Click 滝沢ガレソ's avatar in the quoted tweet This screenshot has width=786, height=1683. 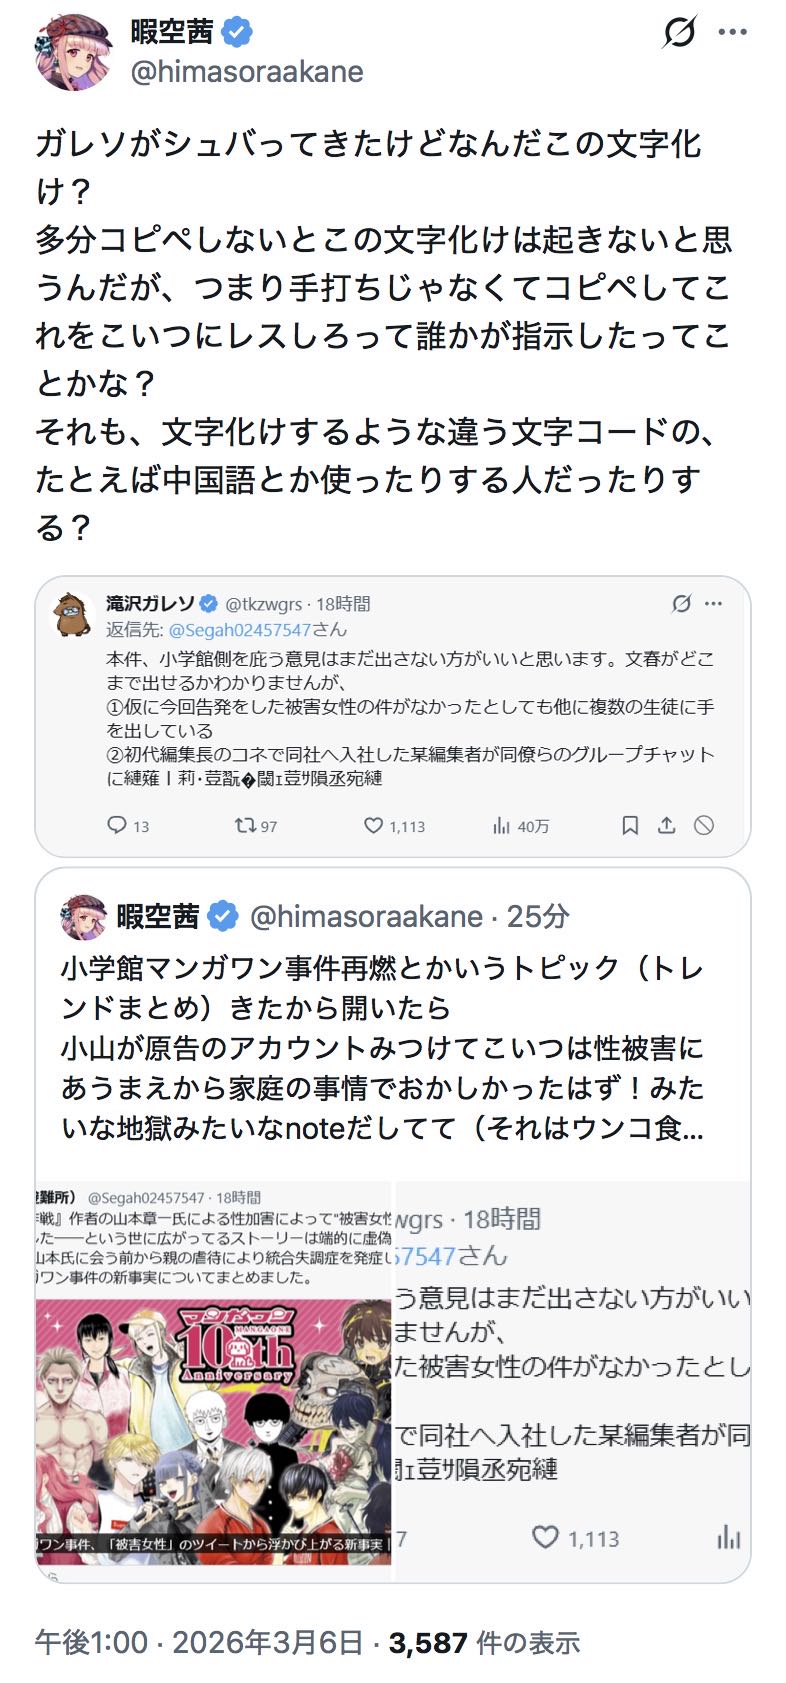pyautogui.click(x=73, y=615)
